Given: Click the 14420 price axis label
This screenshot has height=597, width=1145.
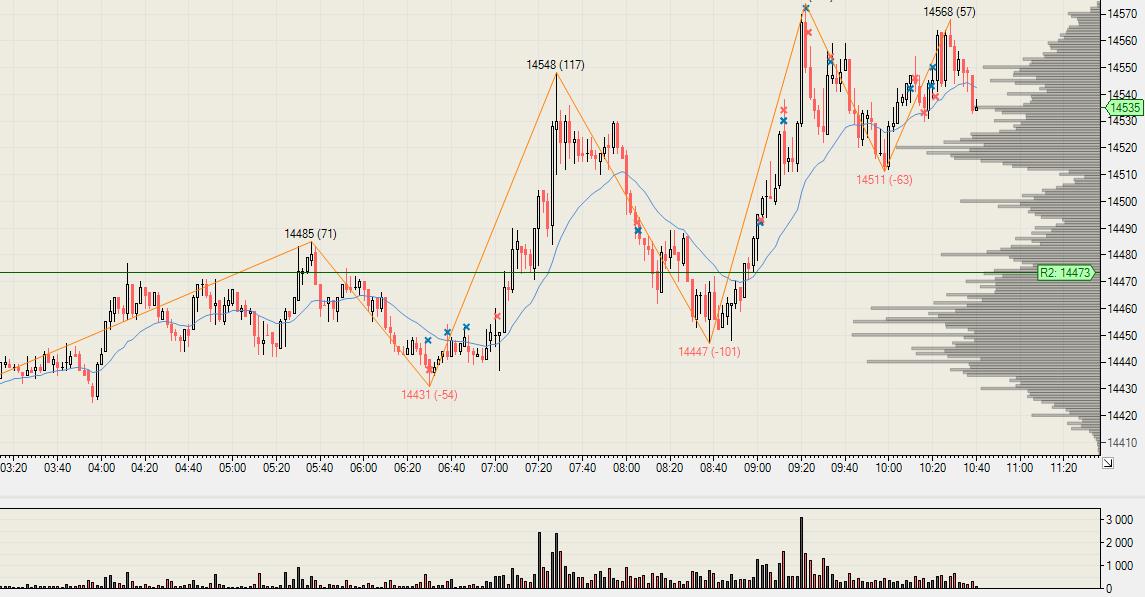Looking at the screenshot, I should coord(1123,416).
